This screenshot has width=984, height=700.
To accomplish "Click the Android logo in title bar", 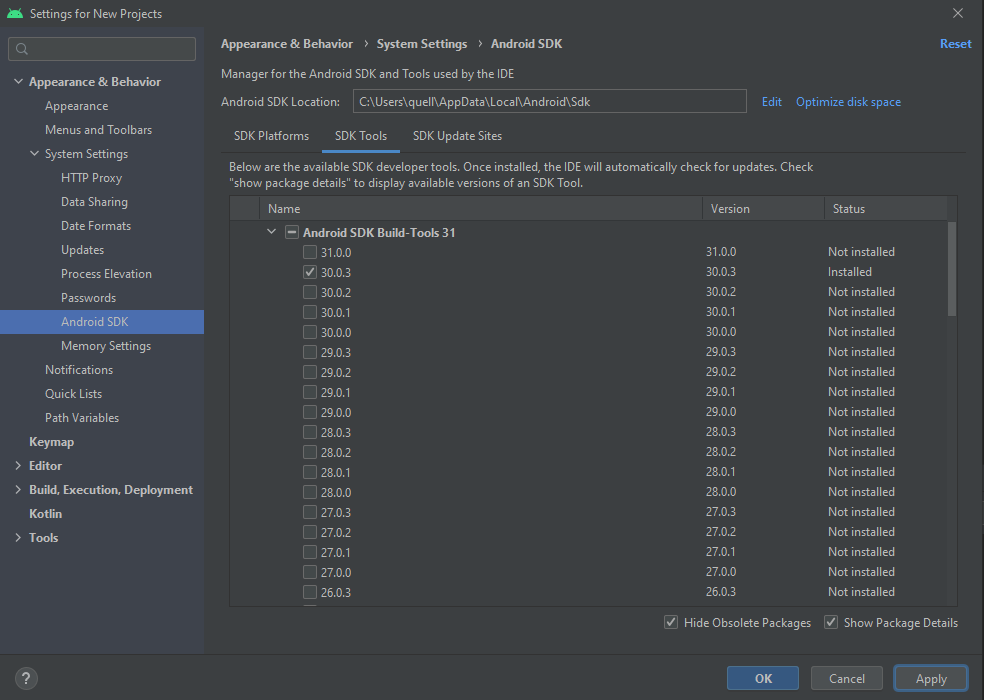I will click(14, 14).
